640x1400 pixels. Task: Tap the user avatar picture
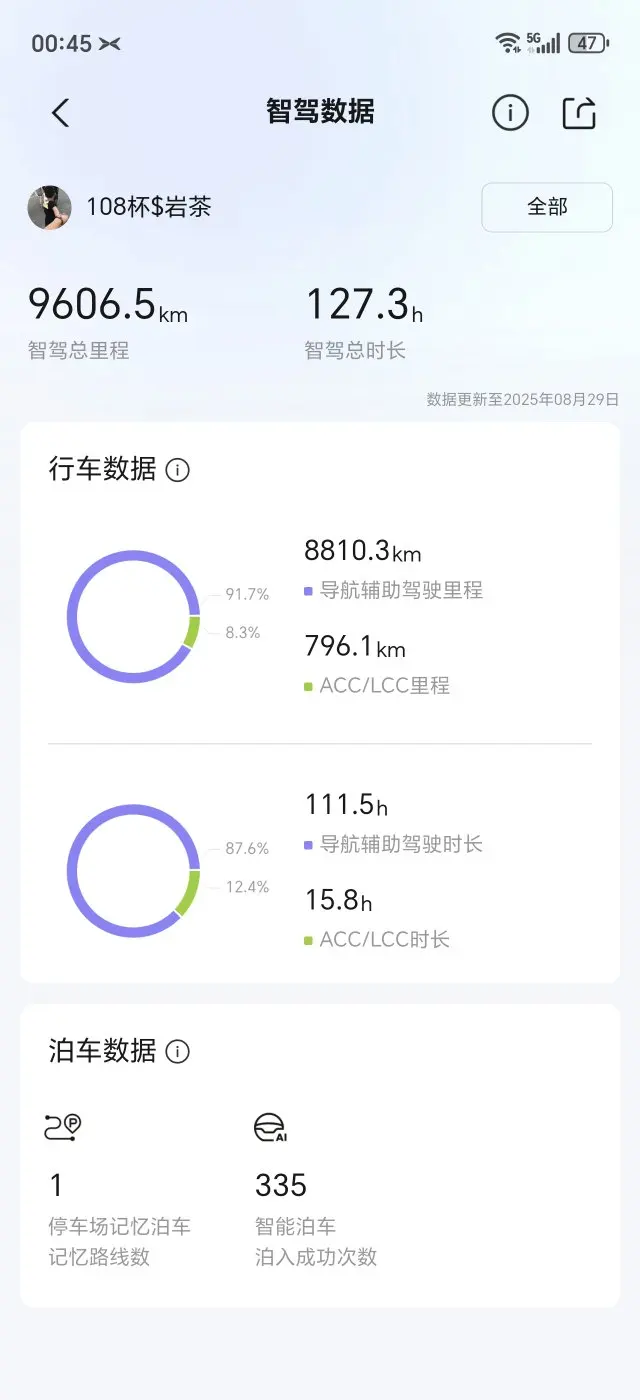(x=49, y=207)
